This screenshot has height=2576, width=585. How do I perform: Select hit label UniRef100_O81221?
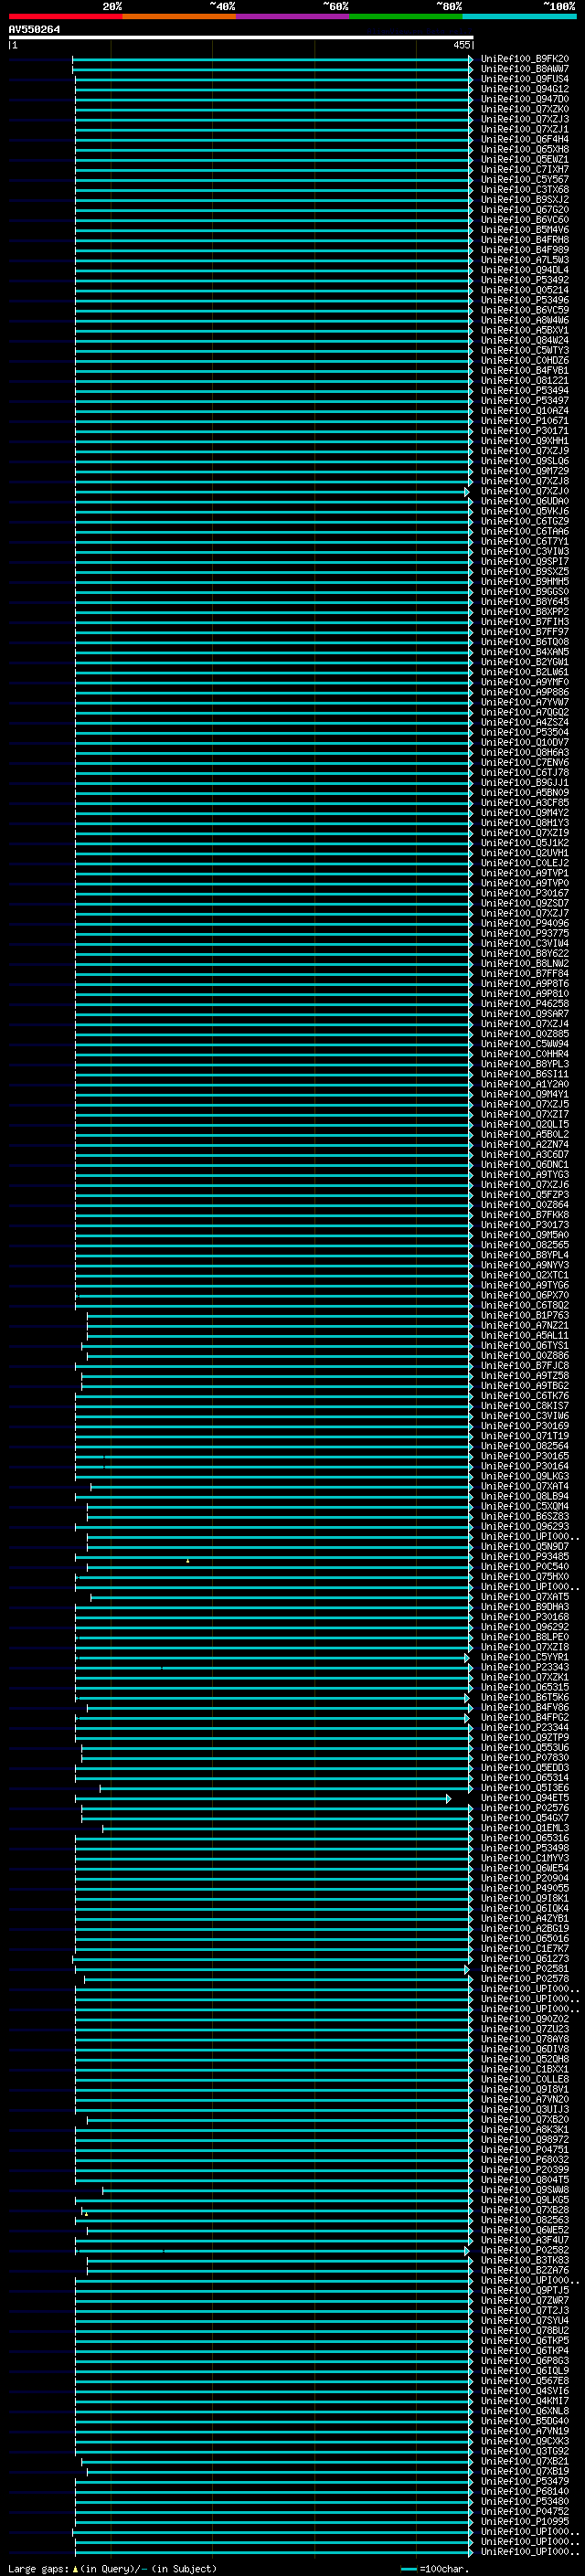coord(525,381)
